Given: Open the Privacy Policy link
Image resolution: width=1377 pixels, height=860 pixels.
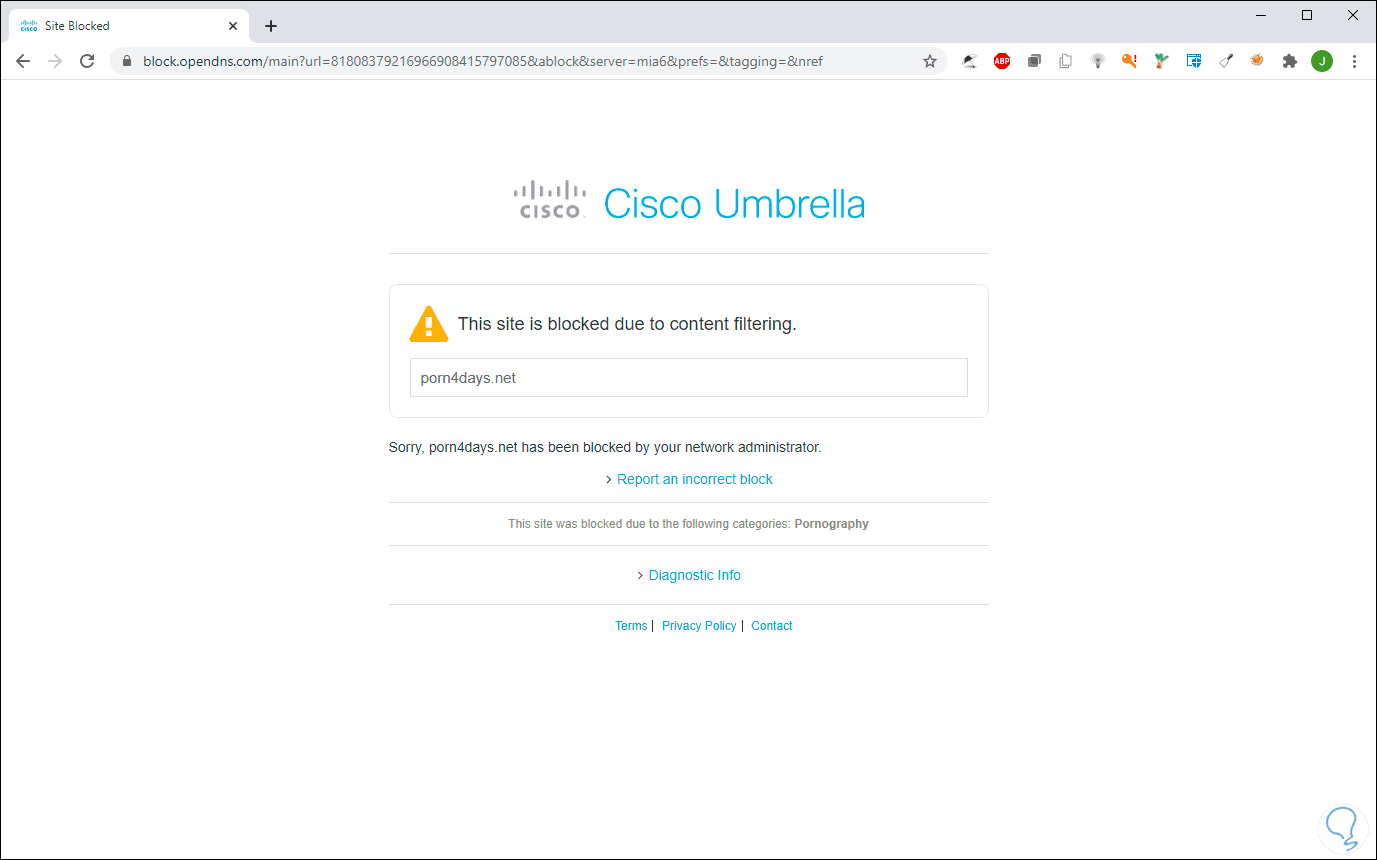Looking at the screenshot, I should (699, 626).
